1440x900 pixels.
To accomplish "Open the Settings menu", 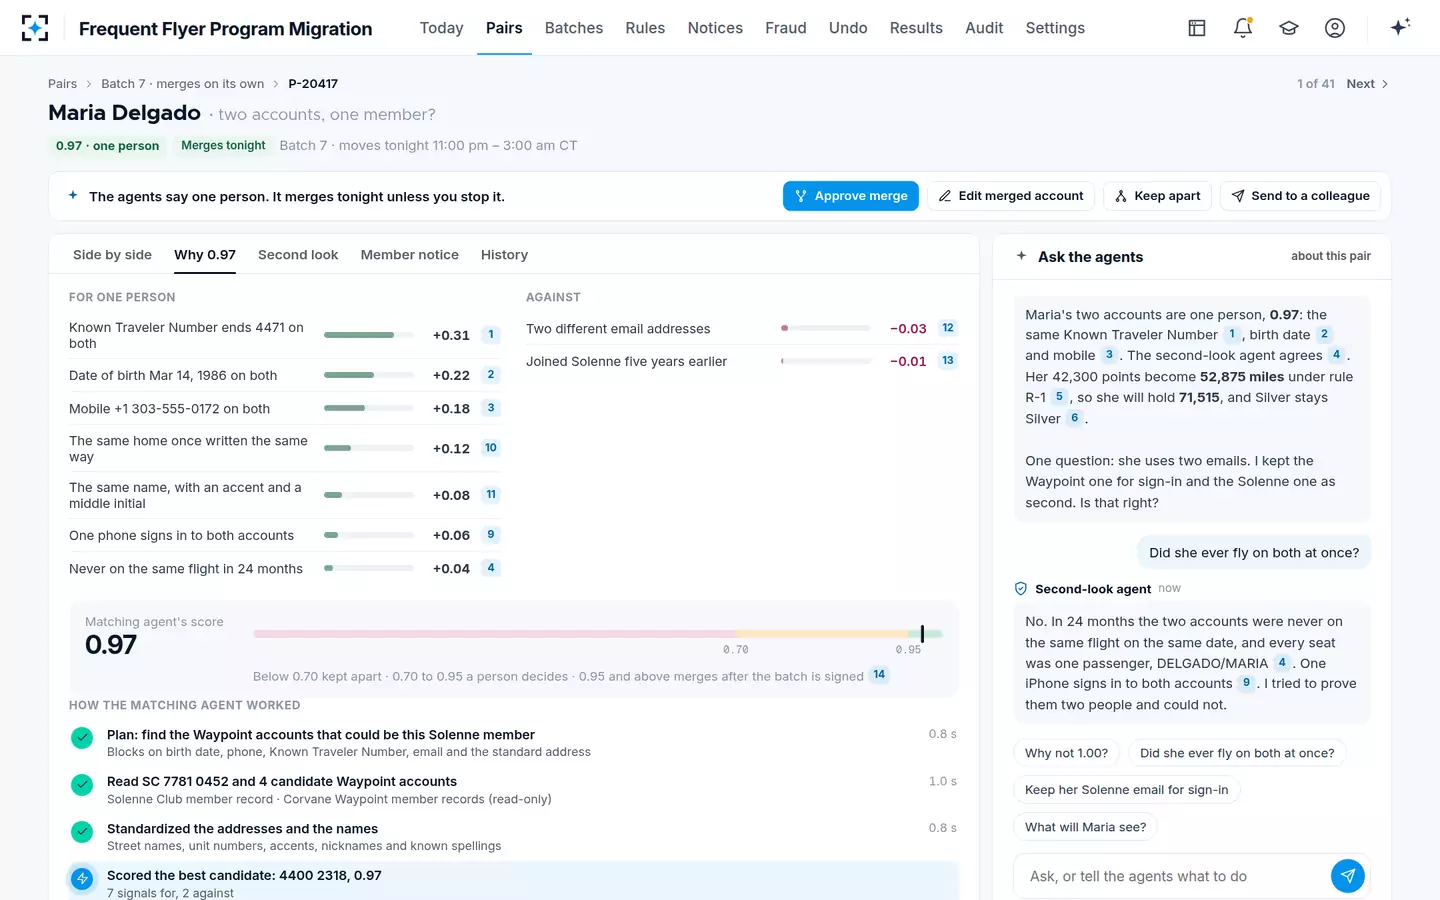I will [x=1055, y=28].
